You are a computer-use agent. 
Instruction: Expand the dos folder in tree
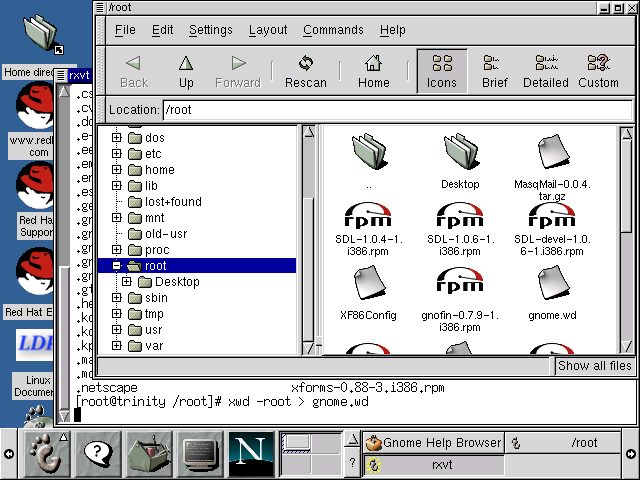(117, 138)
